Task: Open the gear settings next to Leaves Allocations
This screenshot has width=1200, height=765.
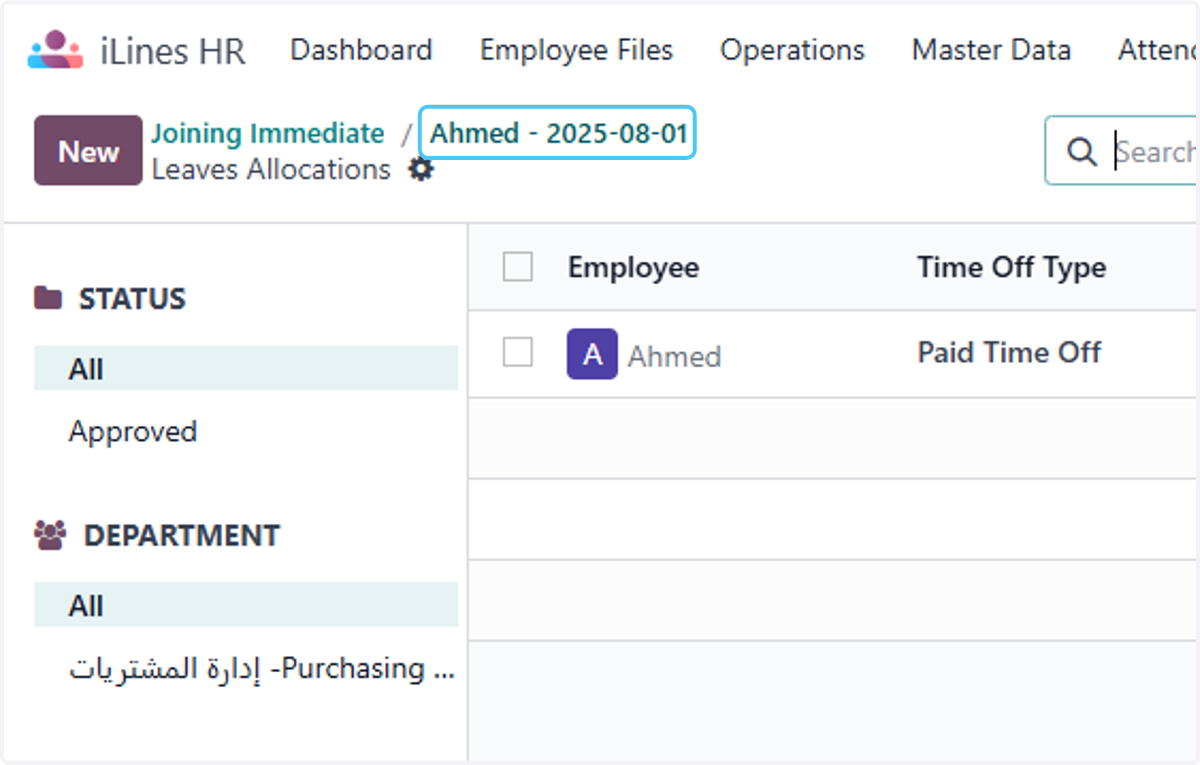Action: 421,170
